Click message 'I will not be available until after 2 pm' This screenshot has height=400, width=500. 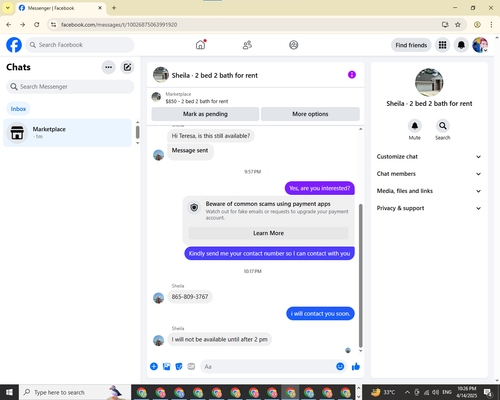coord(219,339)
